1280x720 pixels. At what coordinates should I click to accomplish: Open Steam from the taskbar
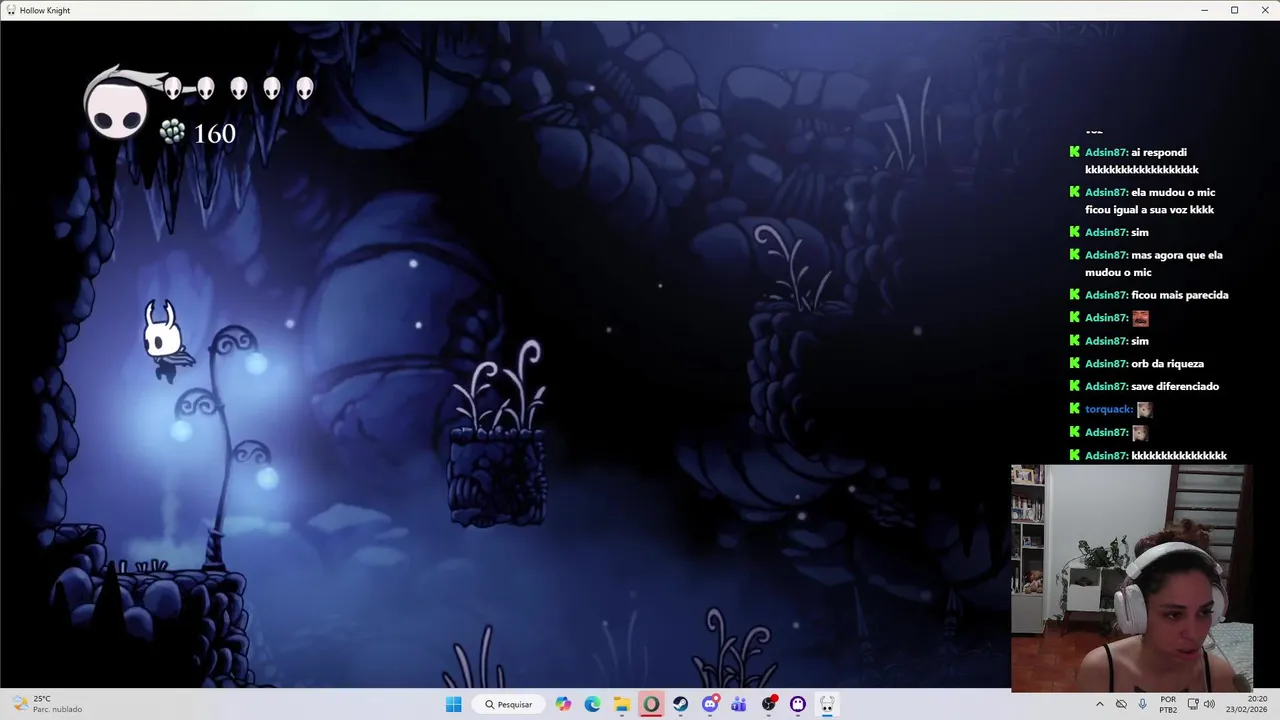pyautogui.click(x=680, y=704)
